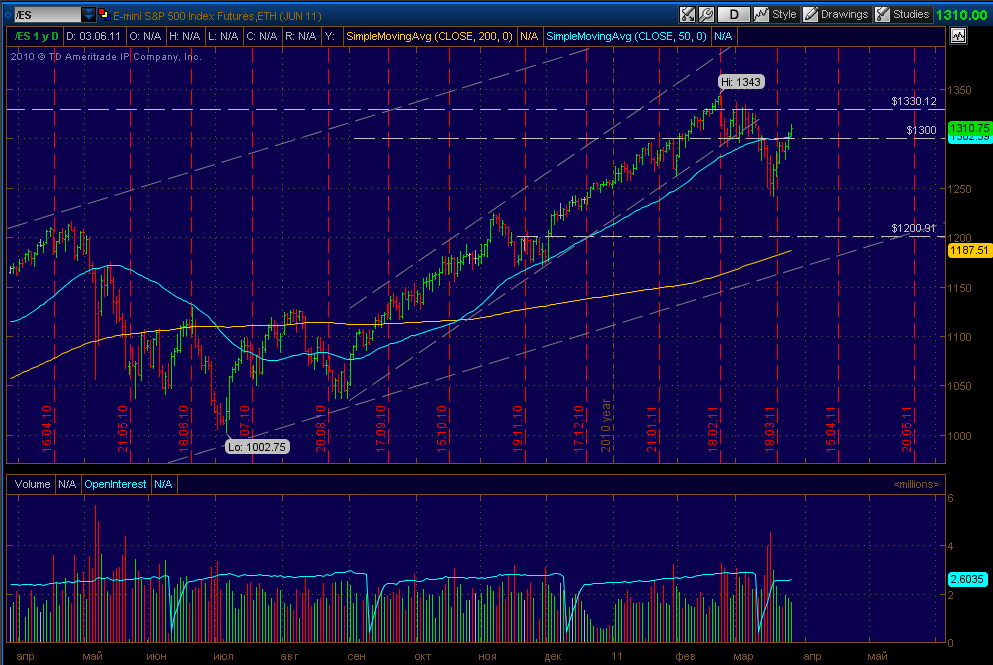The height and width of the screenshot is (665, 993).
Task: Click the 16.04.10 expiration date marker
Action: pos(46,429)
